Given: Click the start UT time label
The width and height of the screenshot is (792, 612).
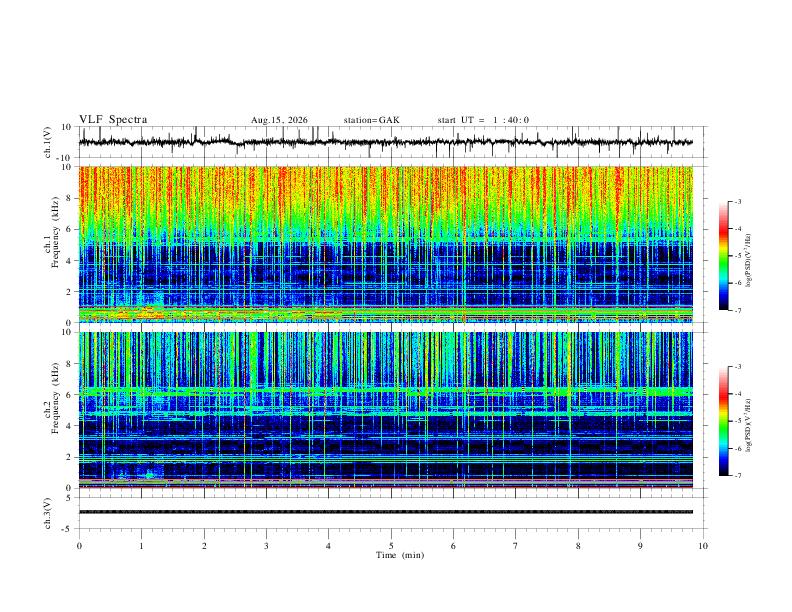Looking at the screenshot, I should click(483, 120).
